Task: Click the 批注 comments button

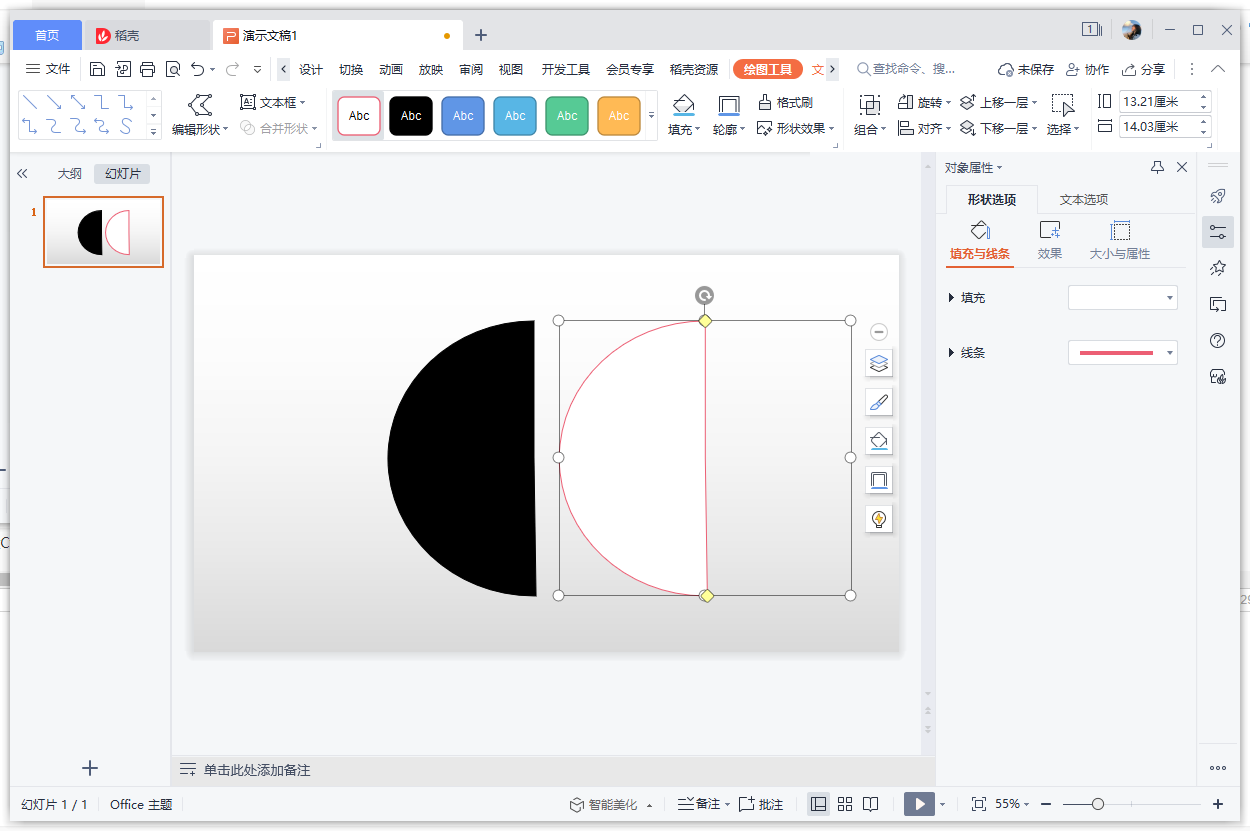Action: point(762,804)
